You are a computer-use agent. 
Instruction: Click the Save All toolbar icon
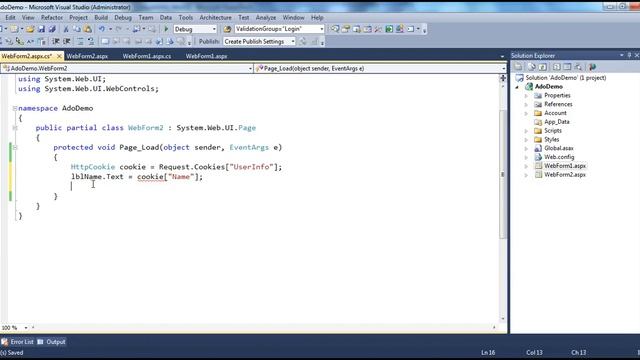[x=52, y=29]
